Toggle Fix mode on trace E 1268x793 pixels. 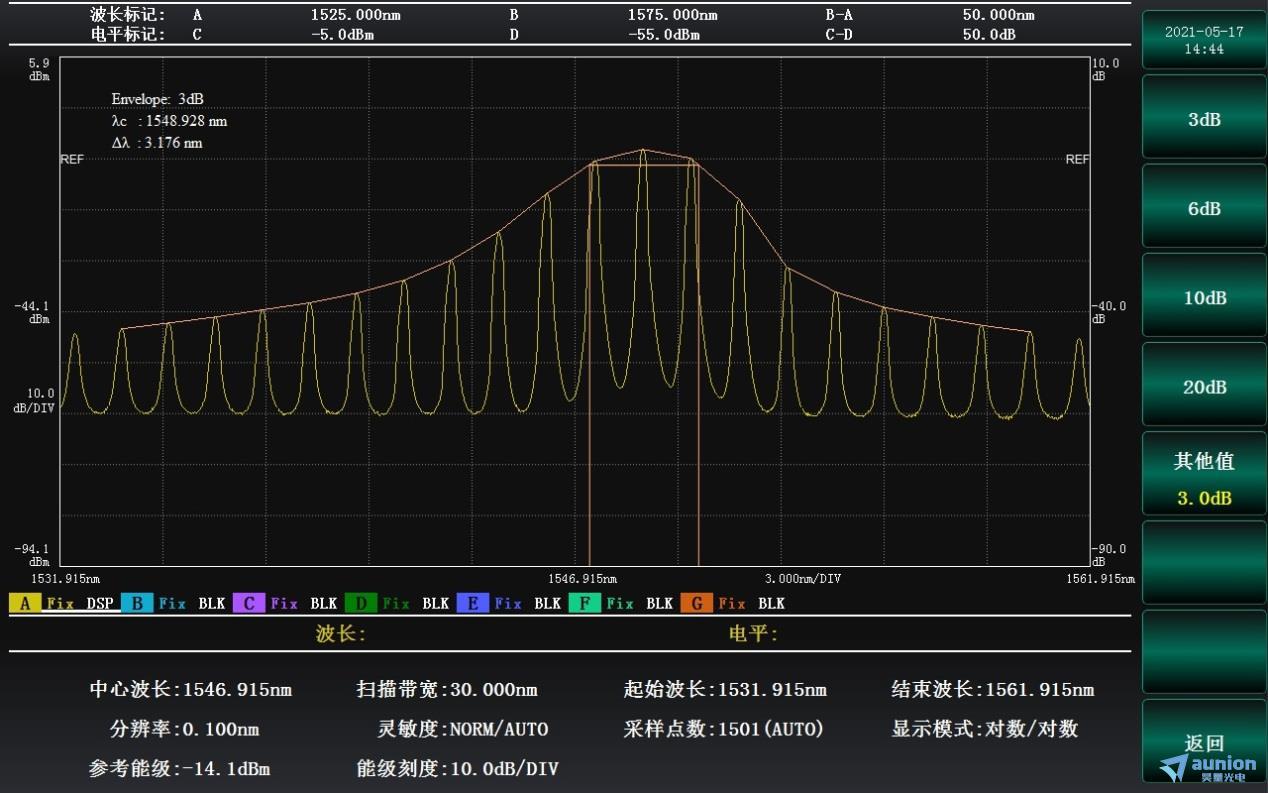coord(508,603)
